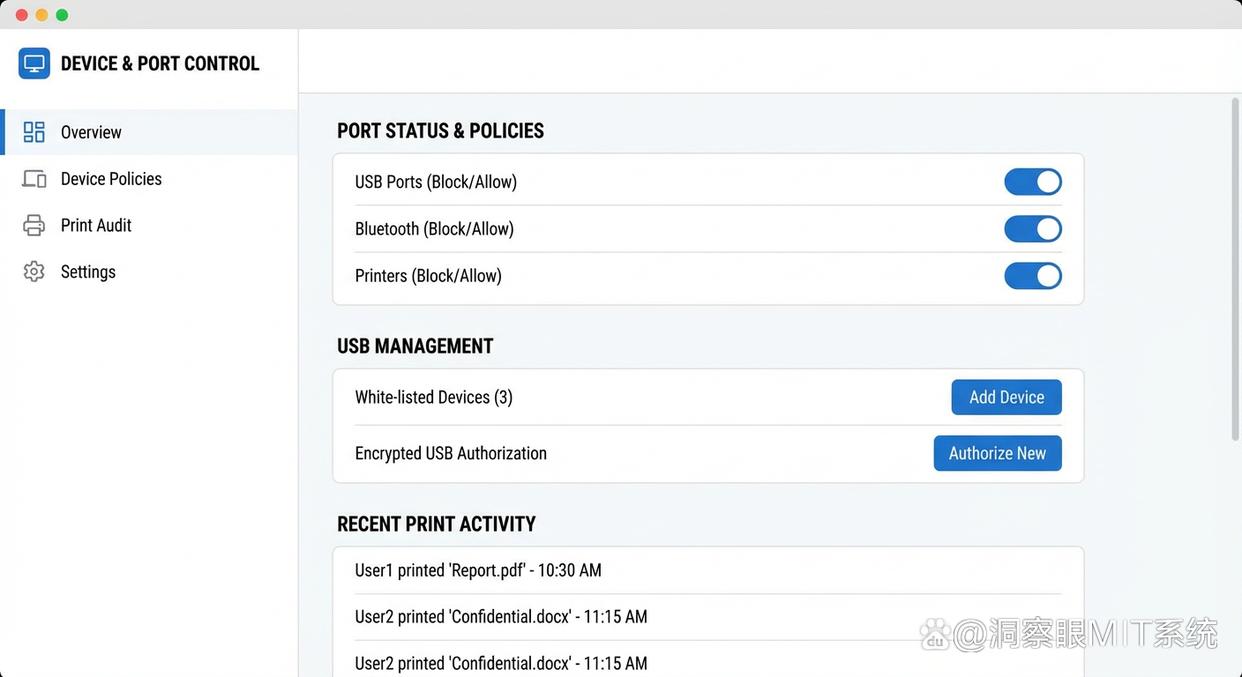
Task: Close the window with the red button
Action: [x=21, y=15]
